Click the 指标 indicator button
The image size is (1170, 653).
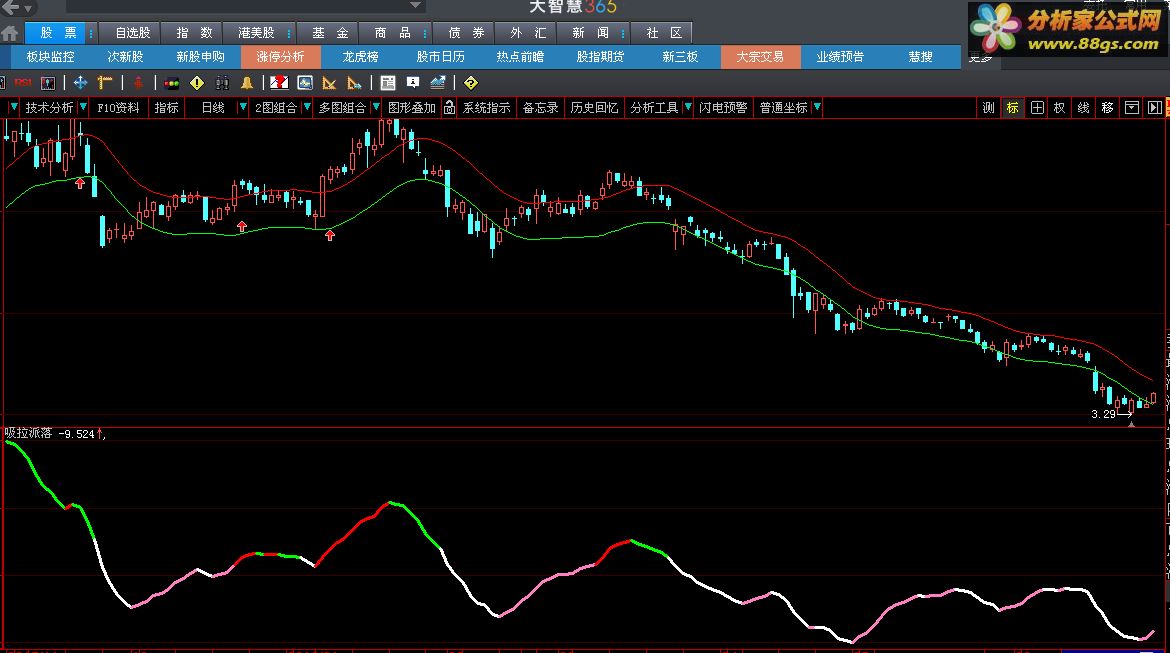(x=166, y=108)
